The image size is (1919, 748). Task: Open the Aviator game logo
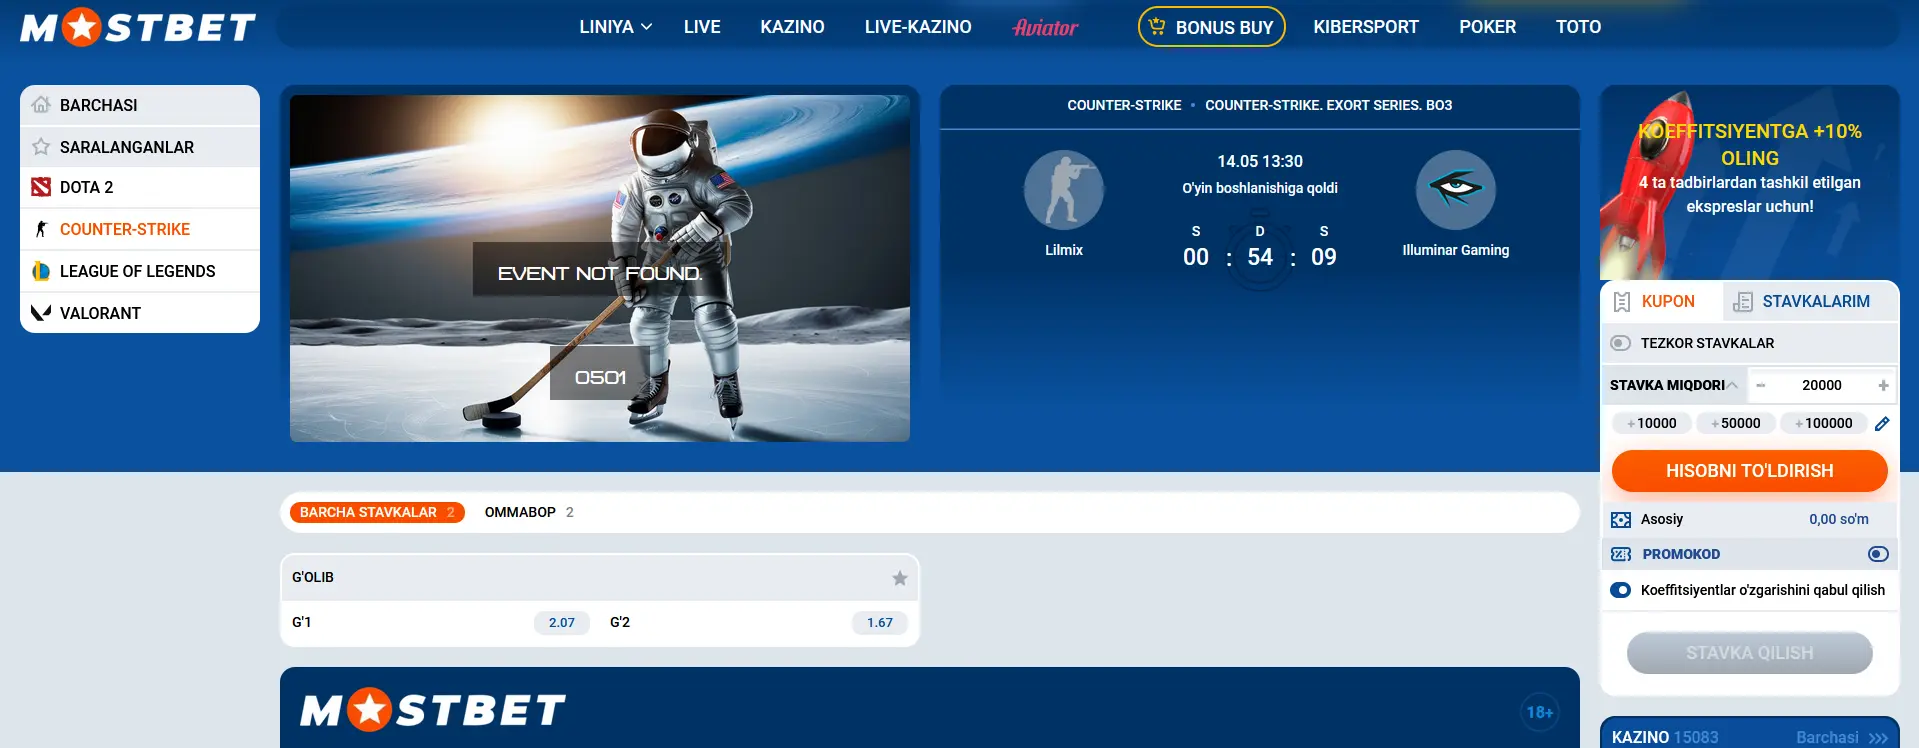click(1045, 27)
